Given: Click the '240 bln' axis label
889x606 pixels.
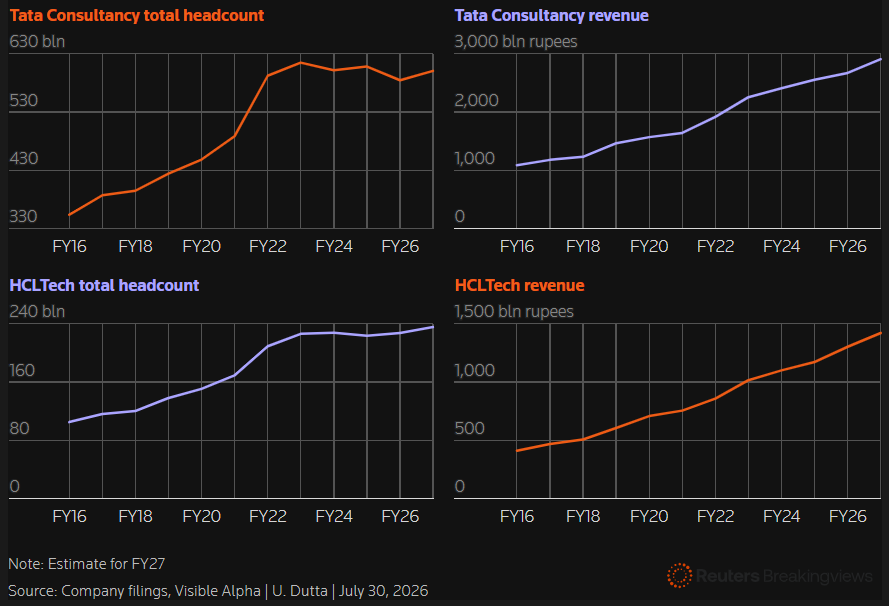Looking at the screenshot, I should tap(37, 312).
